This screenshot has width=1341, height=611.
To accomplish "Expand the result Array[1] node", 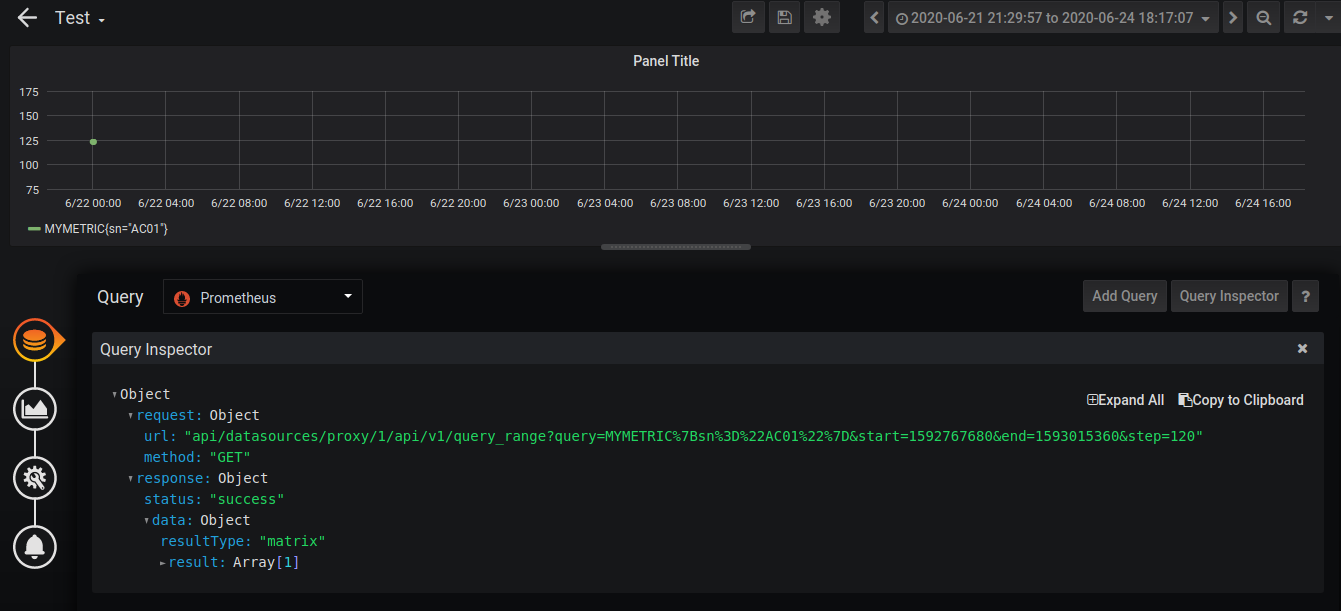I will point(163,563).
